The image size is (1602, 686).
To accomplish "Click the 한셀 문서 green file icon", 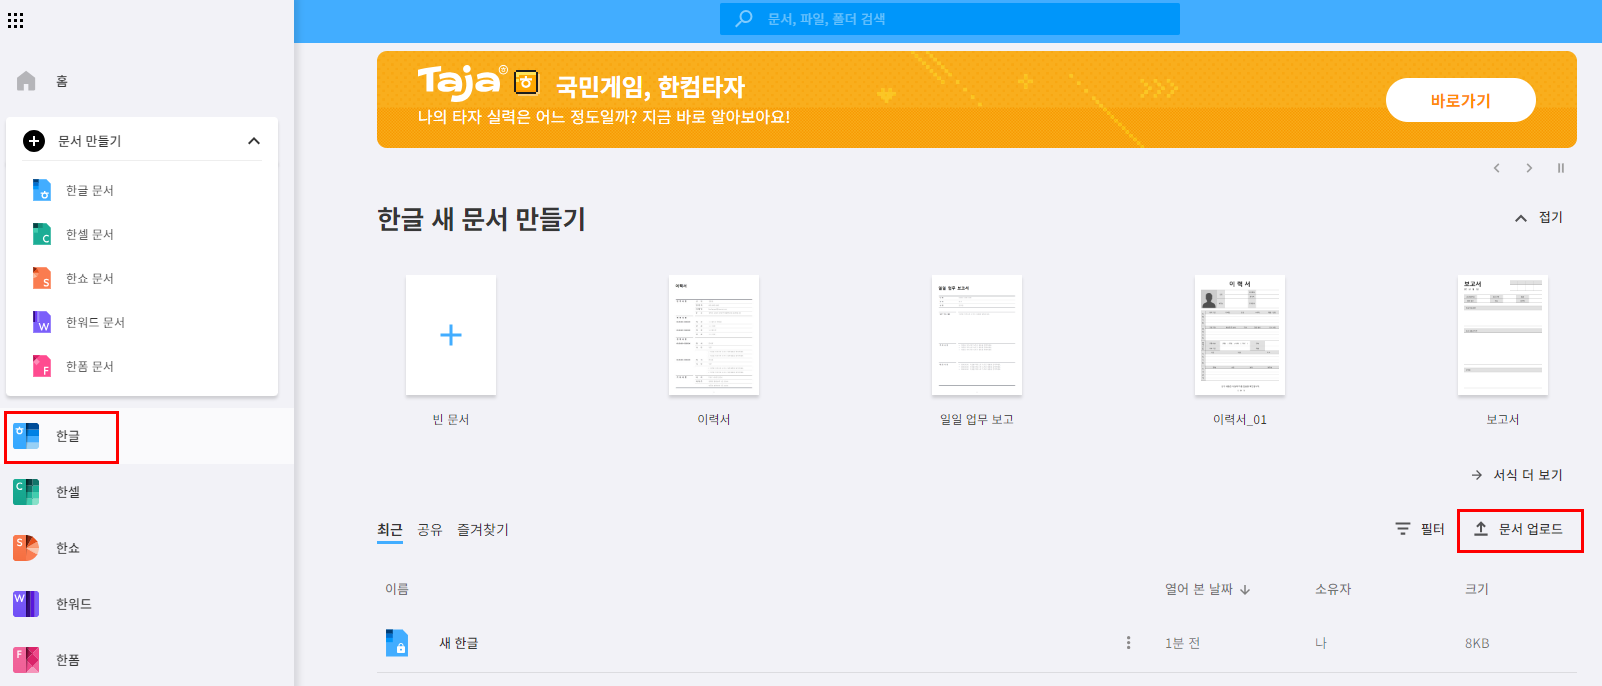I will (42, 234).
